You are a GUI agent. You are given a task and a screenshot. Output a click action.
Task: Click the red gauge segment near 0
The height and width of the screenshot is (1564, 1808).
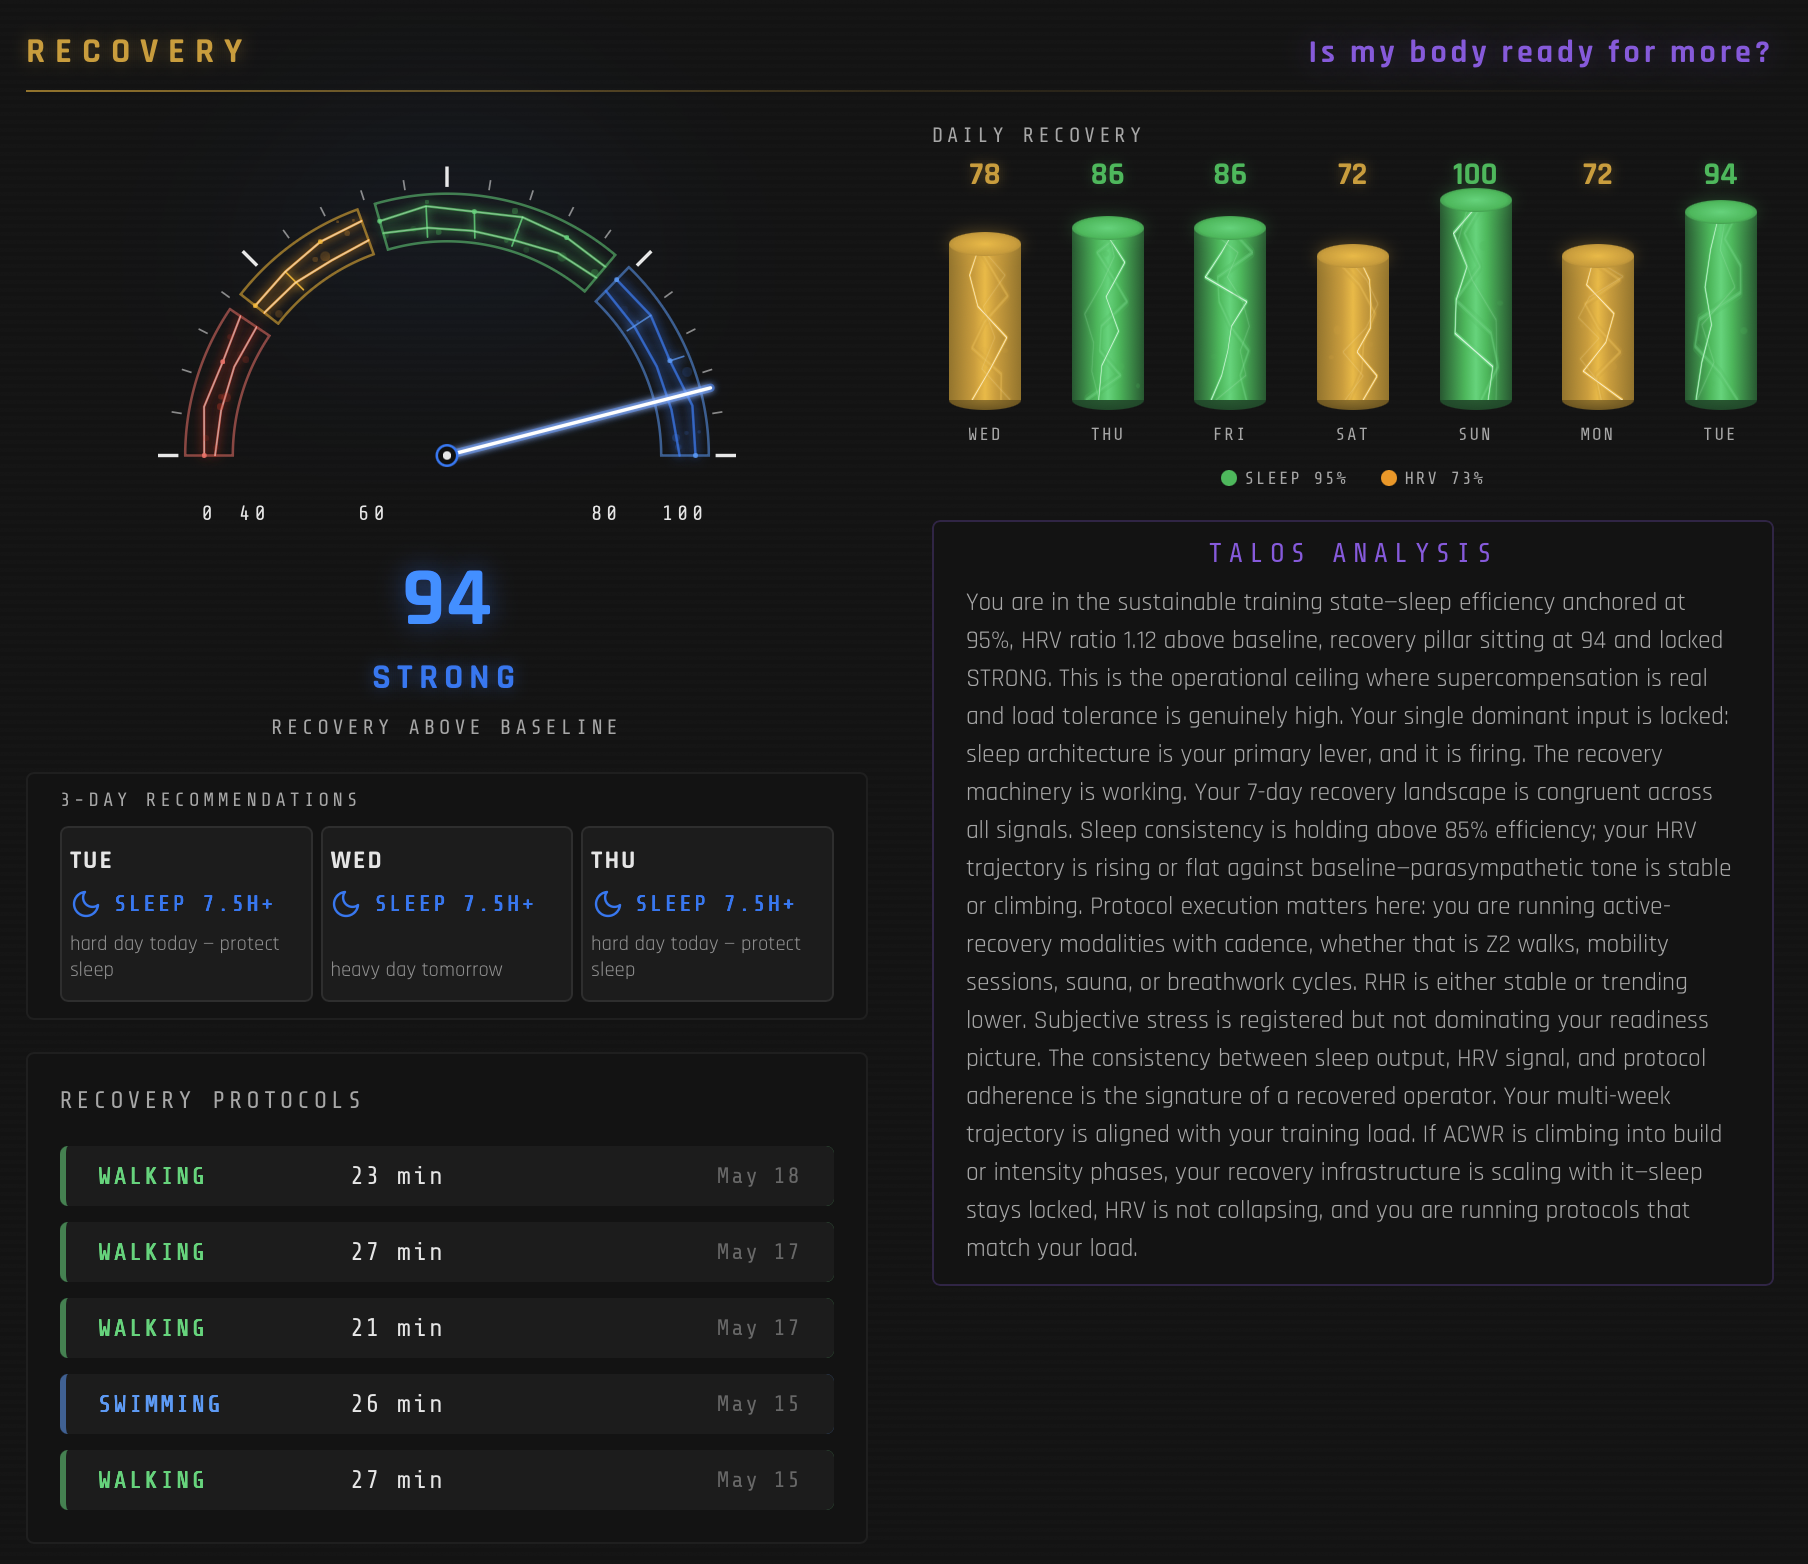pyautogui.click(x=225, y=385)
